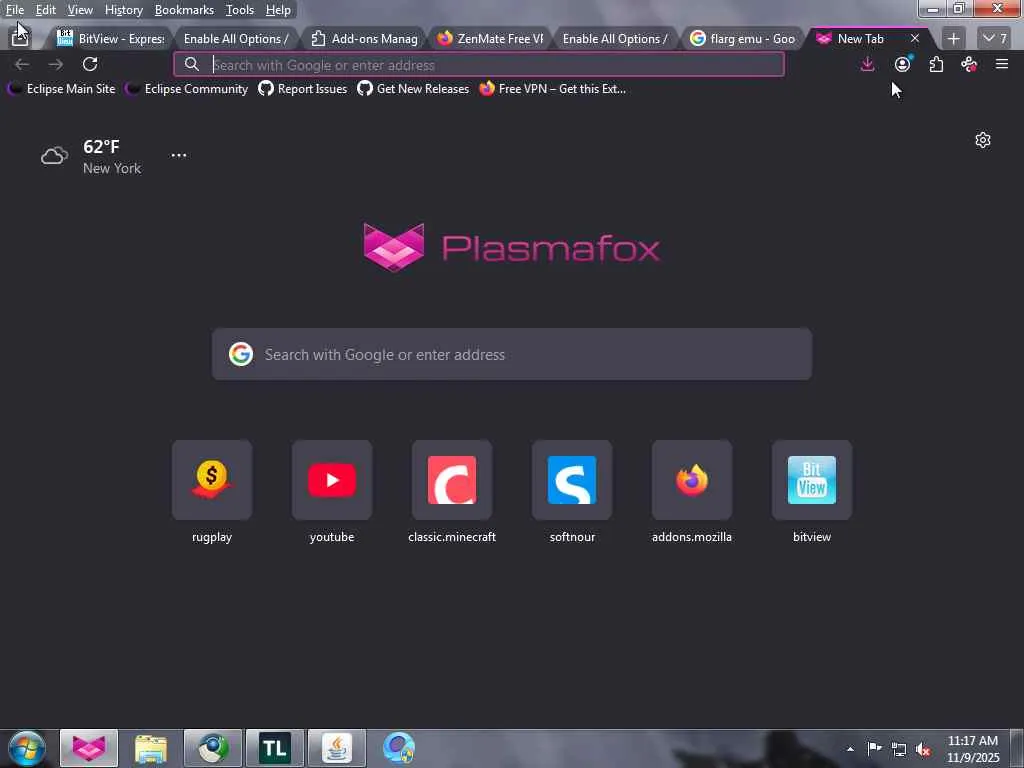Open the tab-list icon left of tabs

(x=20, y=38)
